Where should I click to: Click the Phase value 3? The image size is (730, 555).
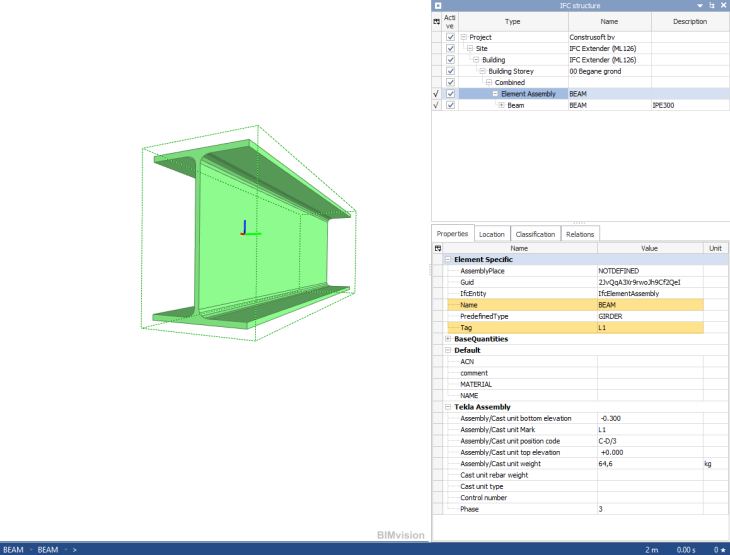click(601, 509)
